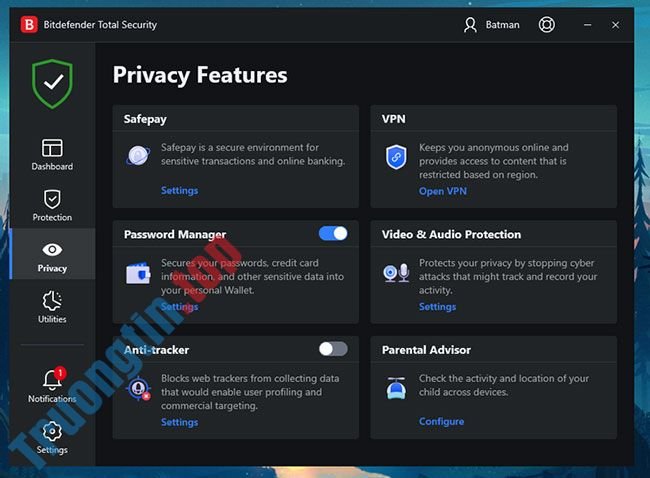Turn off the Password Manager toggle
Image resolution: width=650 pixels, height=478 pixels.
[x=333, y=233]
